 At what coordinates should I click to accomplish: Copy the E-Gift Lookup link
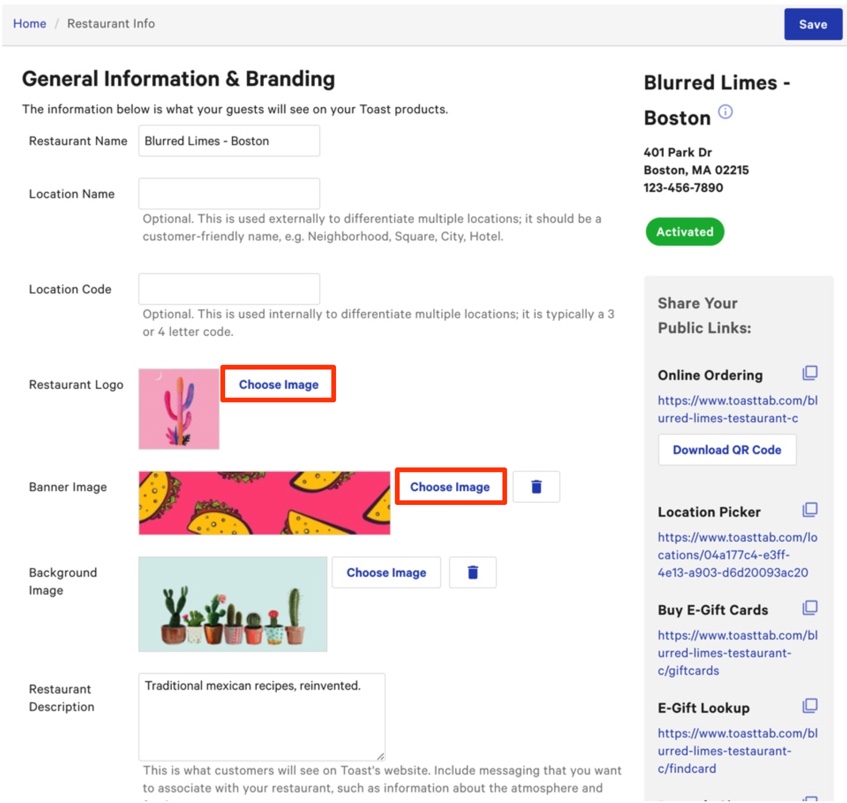810,706
